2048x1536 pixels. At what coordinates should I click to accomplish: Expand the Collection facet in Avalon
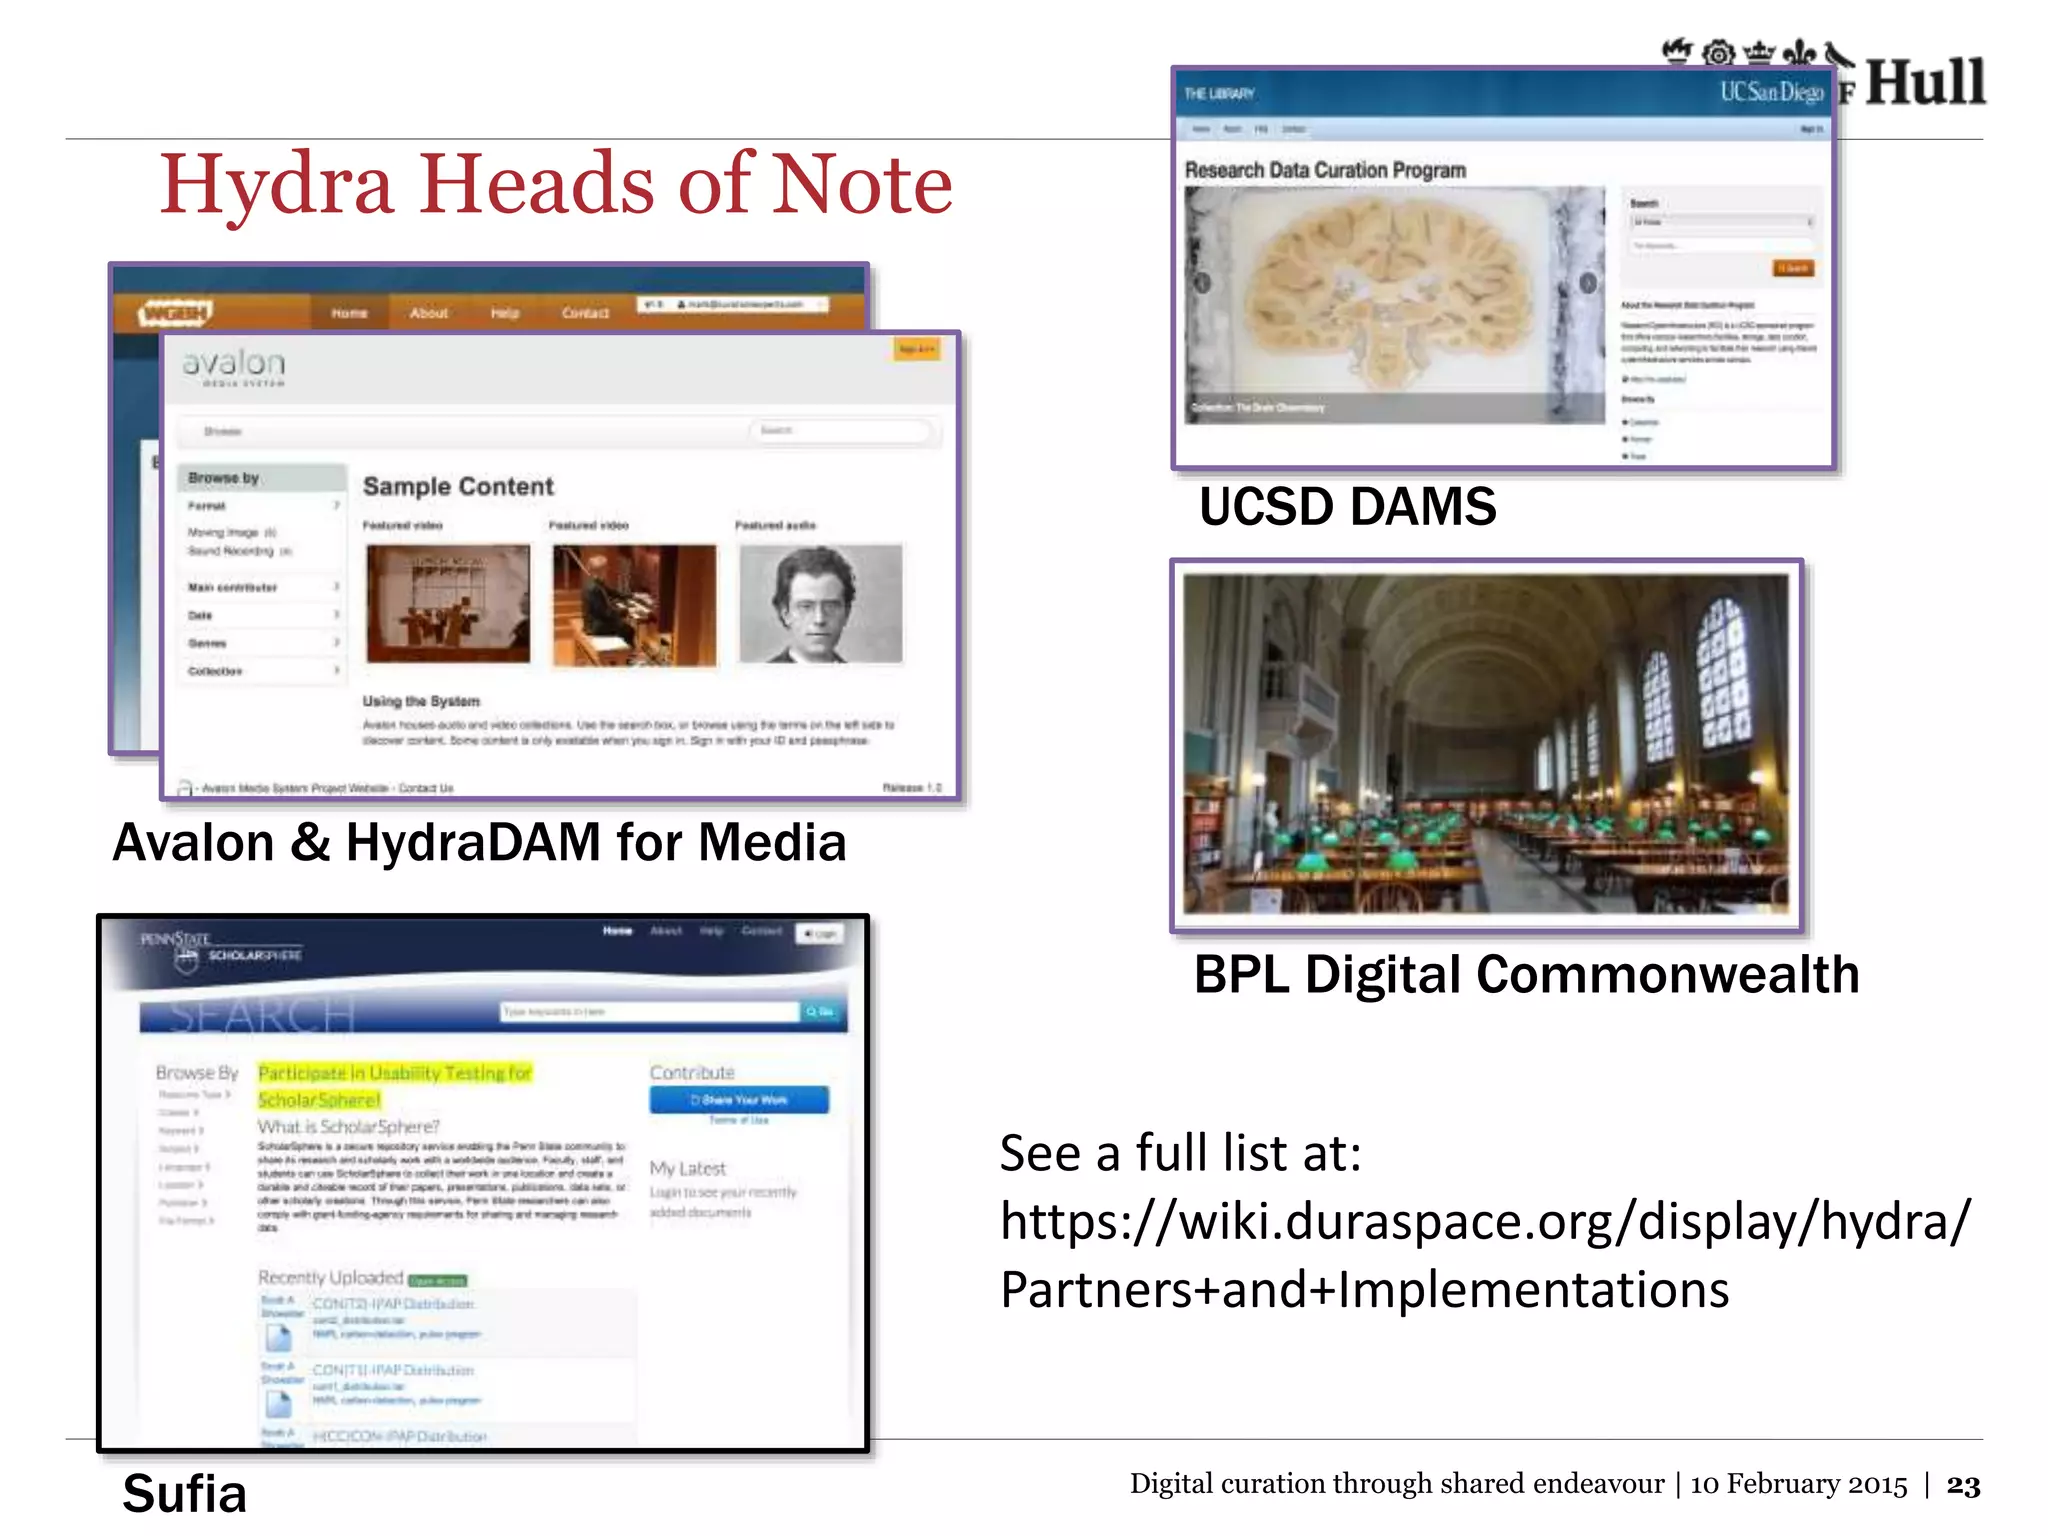pyautogui.click(x=264, y=671)
